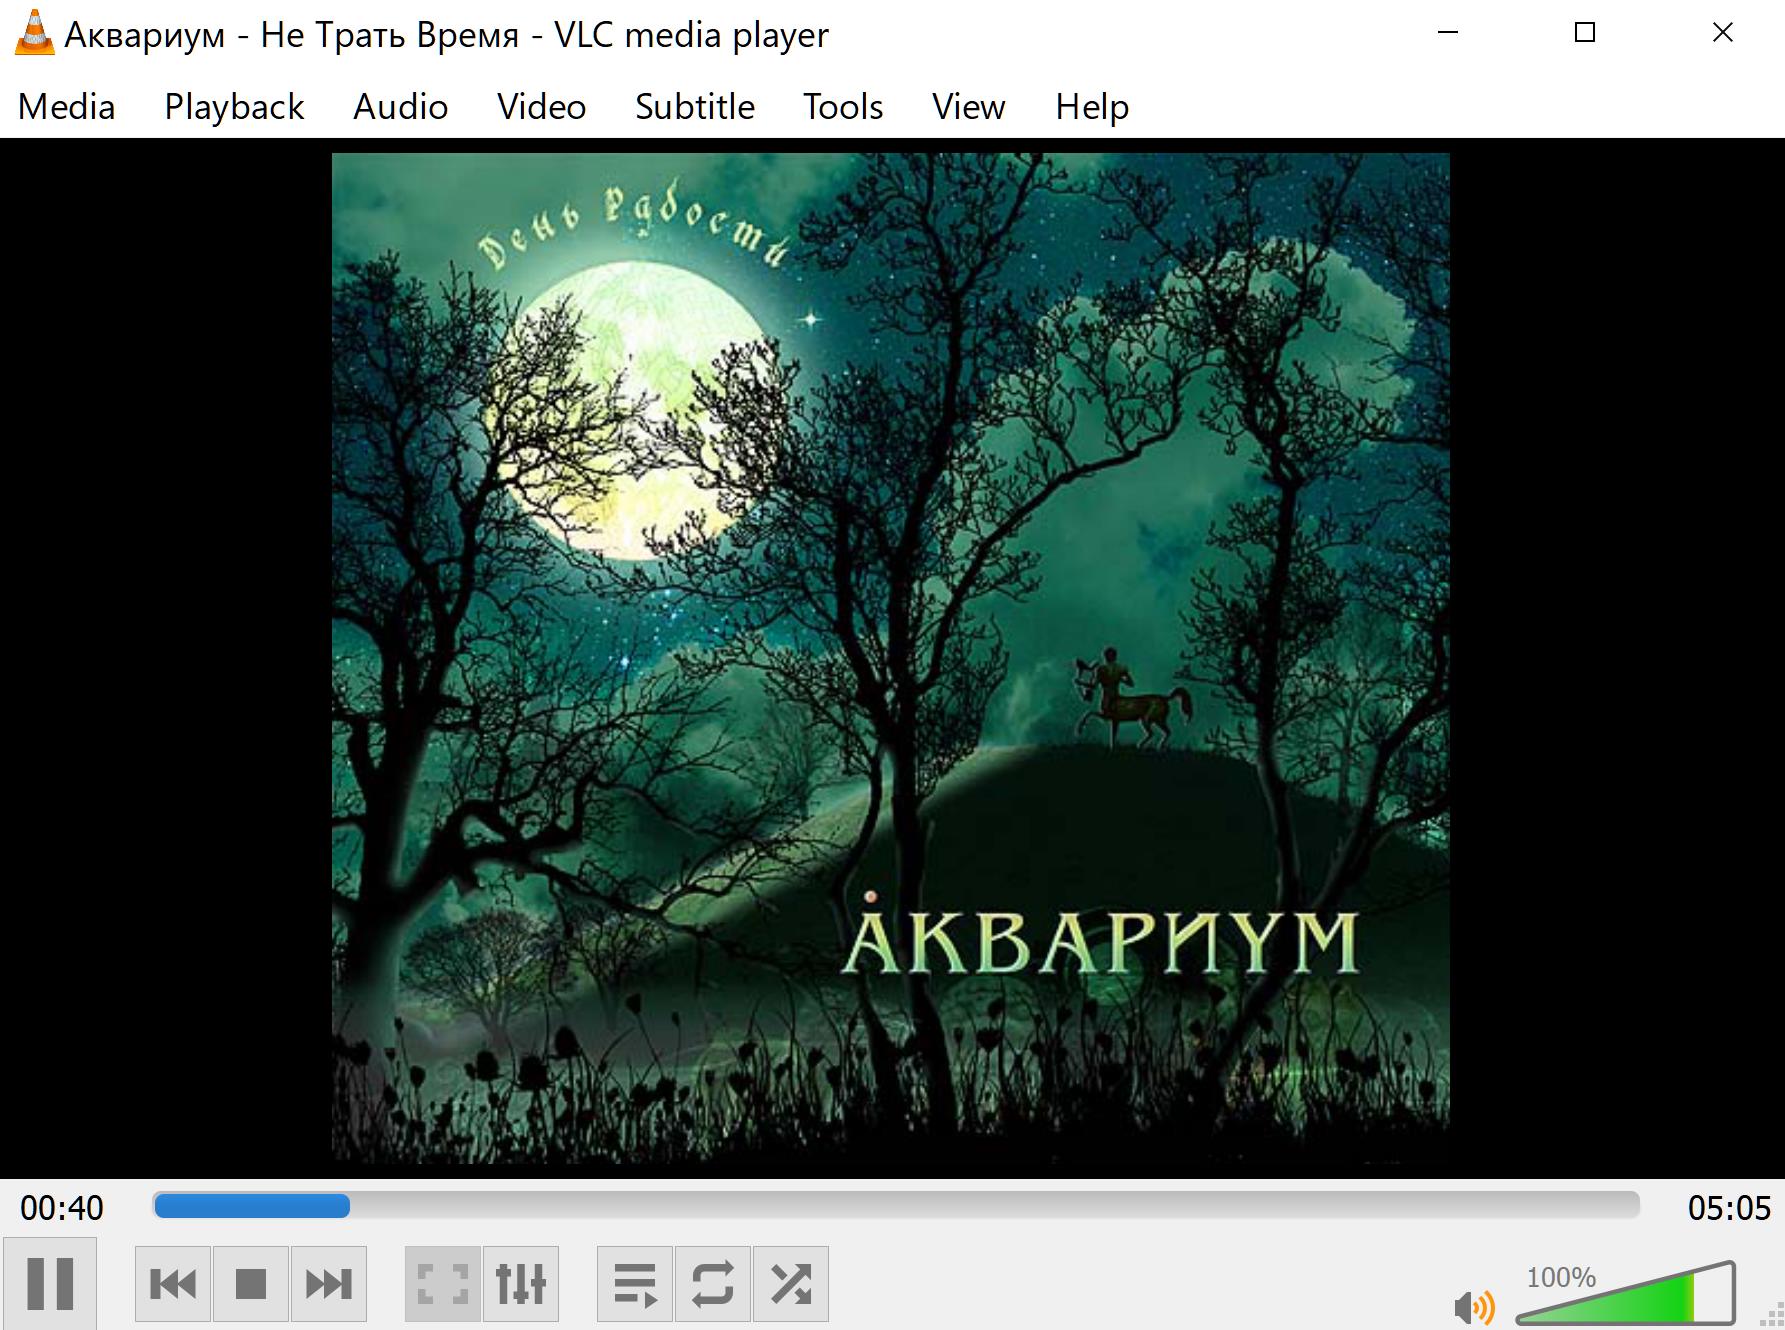The image size is (1785, 1330).
Task: Click the 05:05 total time label
Action: (x=1729, y=1208)
